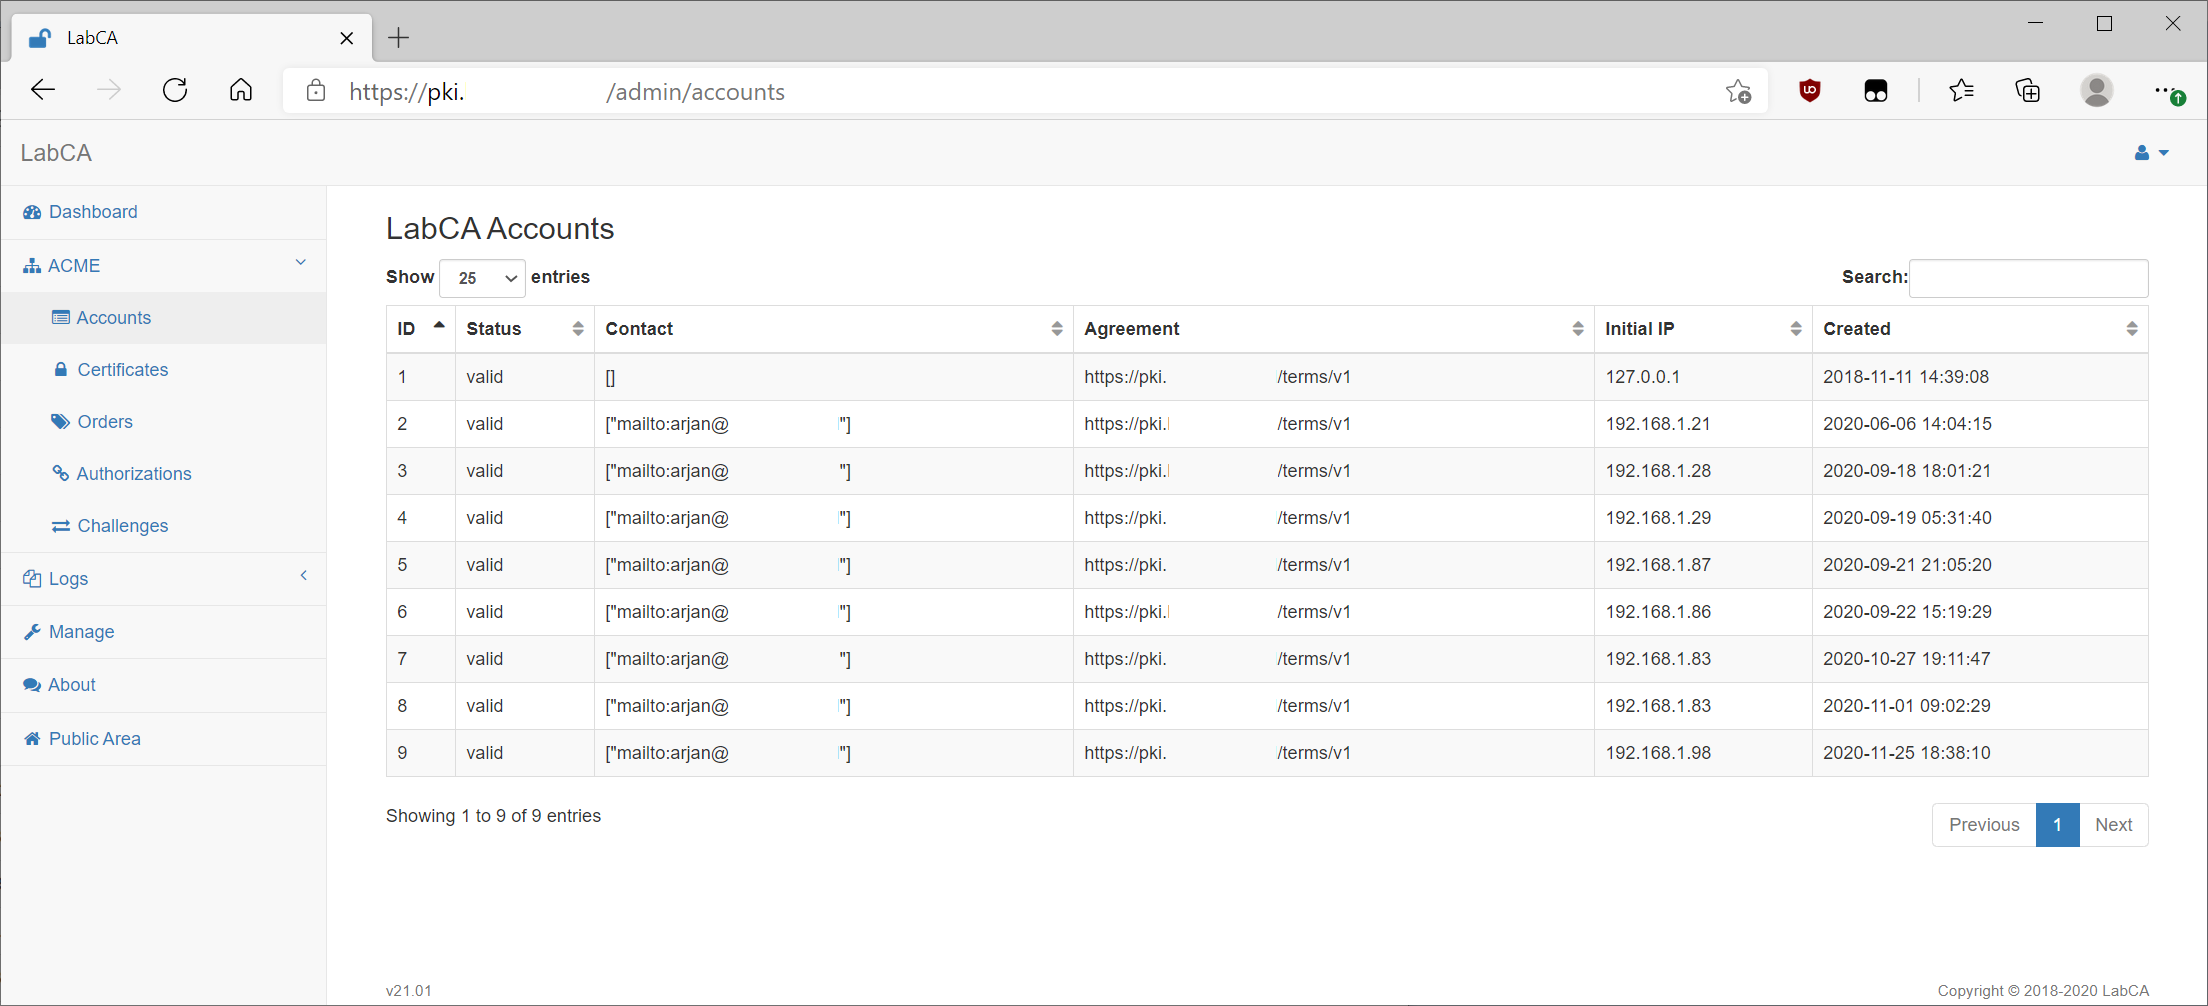The image size is (2208, 1006).
Task: Click the Next pagination button
Action: tap(2113, 824)
